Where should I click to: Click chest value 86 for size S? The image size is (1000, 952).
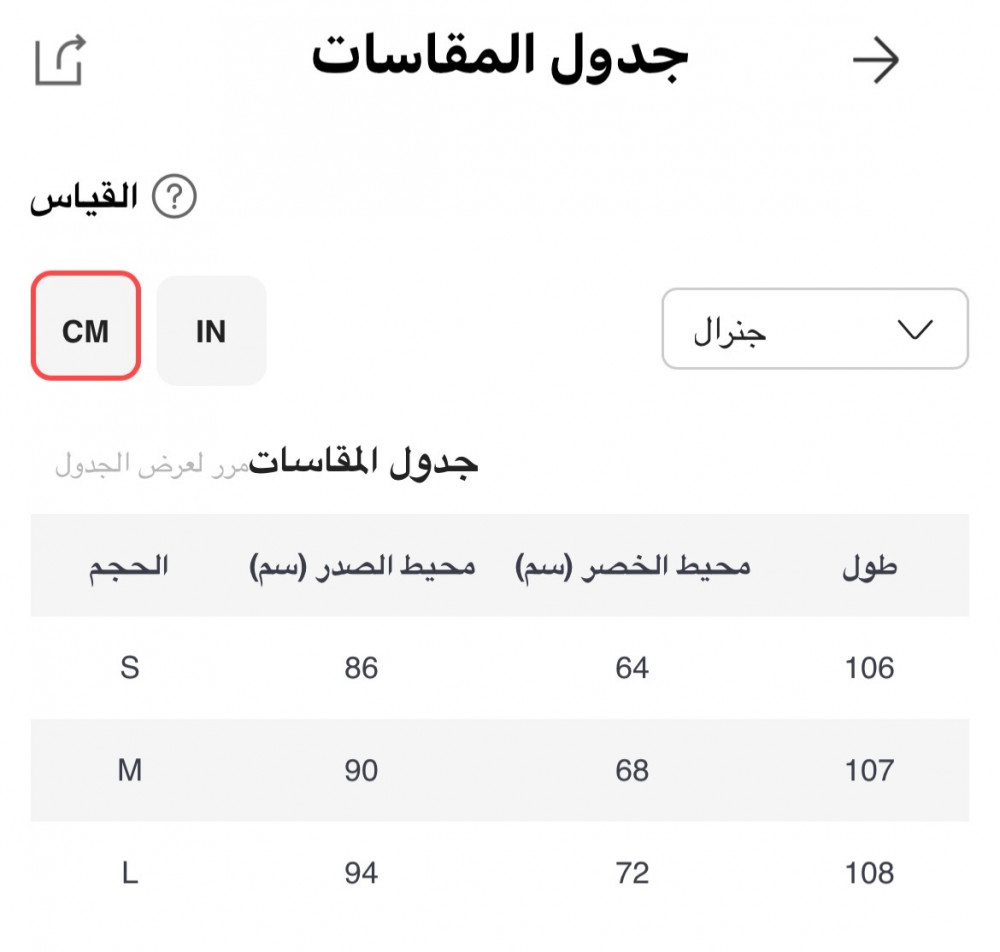coord(361,667)
